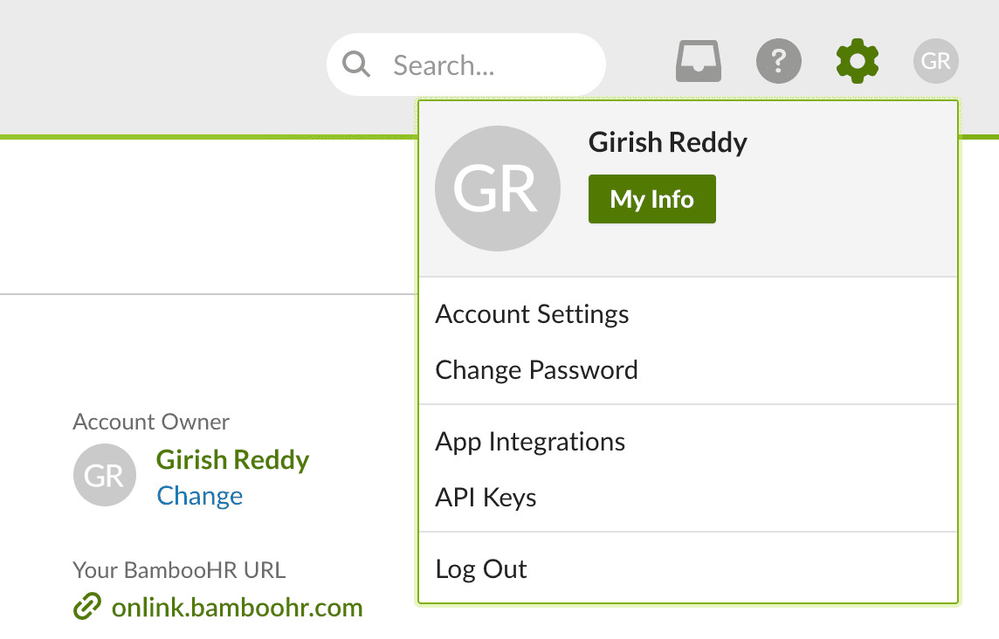The width and height of the screenshot is (999, 639).
Task: Click the search magnifier icon
Action: click(x=356, y=63)
